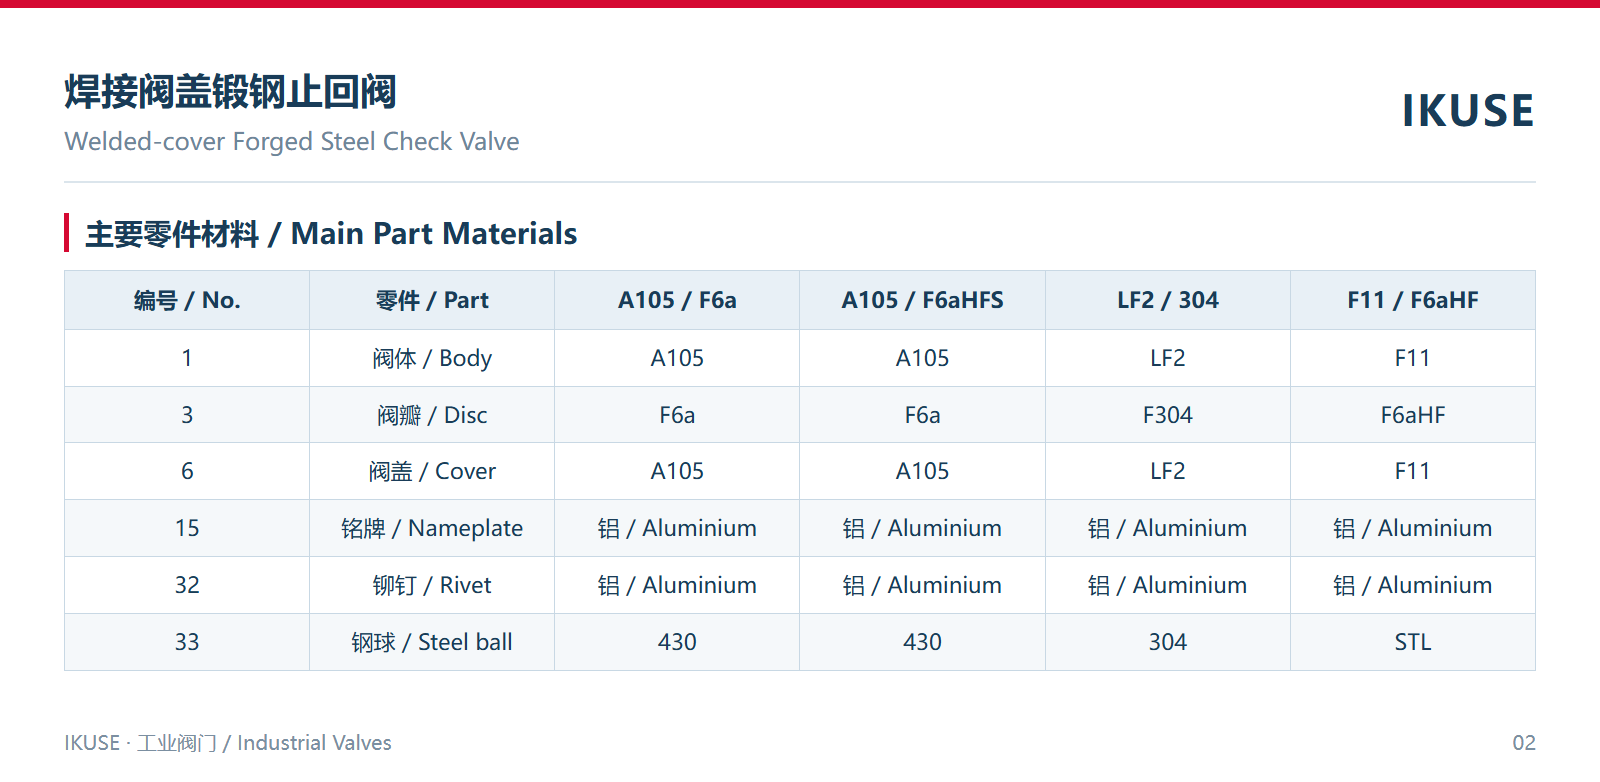This screenshot has width=1600, height=782.
Task: Click the F11 / F6aHF column header
Action: coord(1413,300)
